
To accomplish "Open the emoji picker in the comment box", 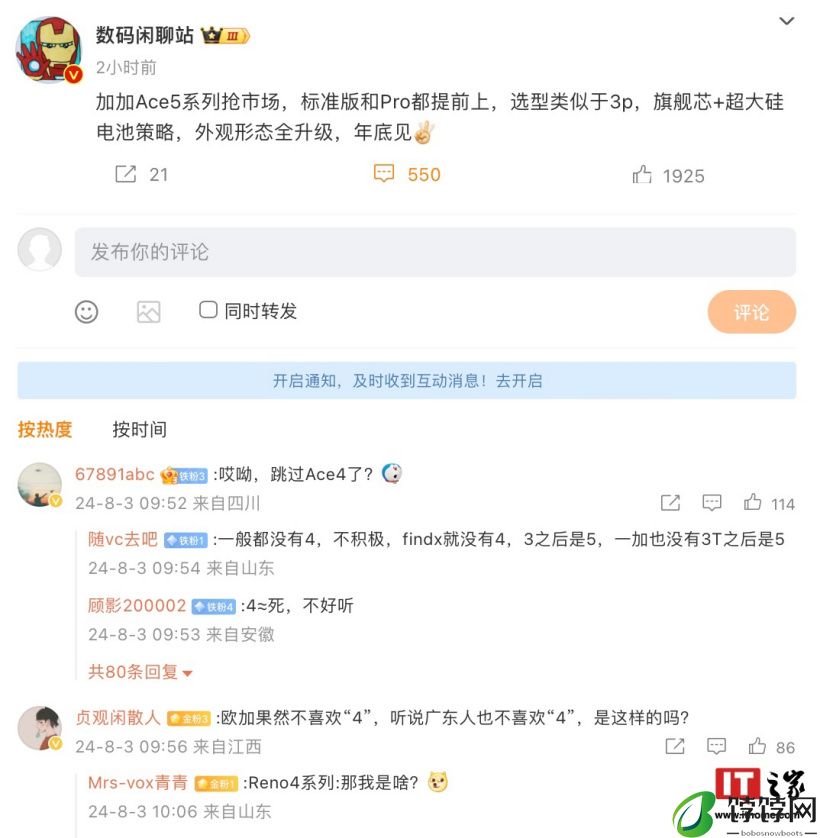I will [x=86, y=312].
